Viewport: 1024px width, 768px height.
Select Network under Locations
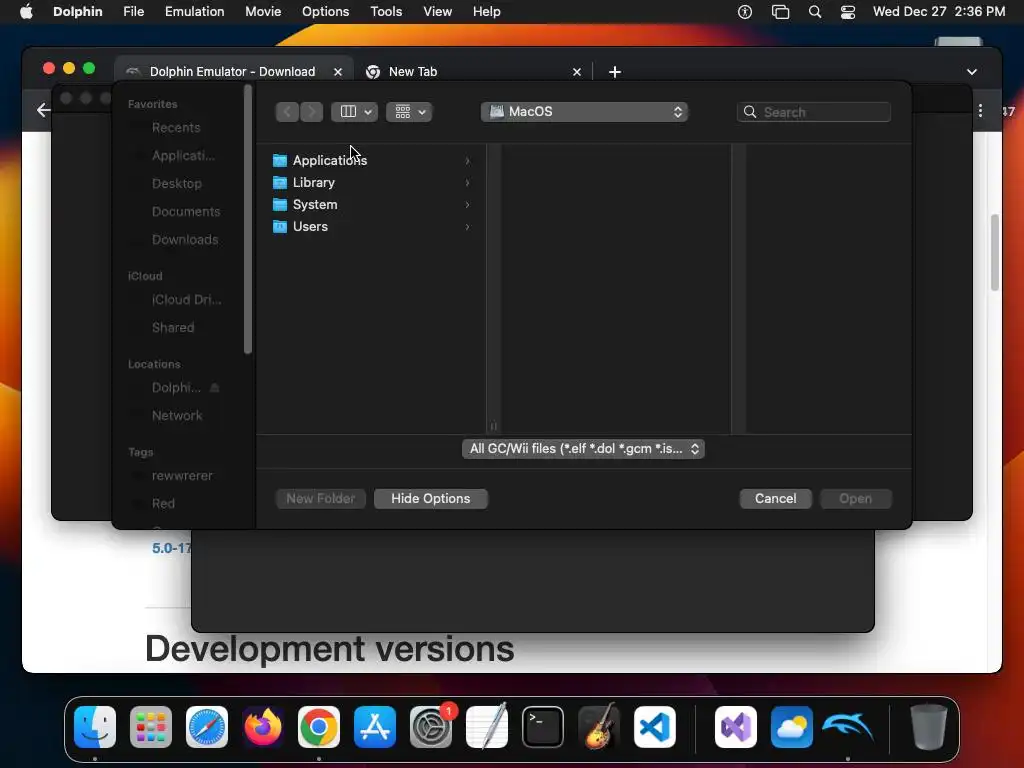tap(177, 415)
